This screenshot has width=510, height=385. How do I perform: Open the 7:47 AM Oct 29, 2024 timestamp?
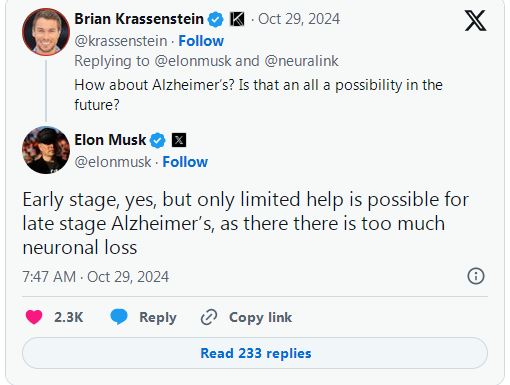pos(96,277)
